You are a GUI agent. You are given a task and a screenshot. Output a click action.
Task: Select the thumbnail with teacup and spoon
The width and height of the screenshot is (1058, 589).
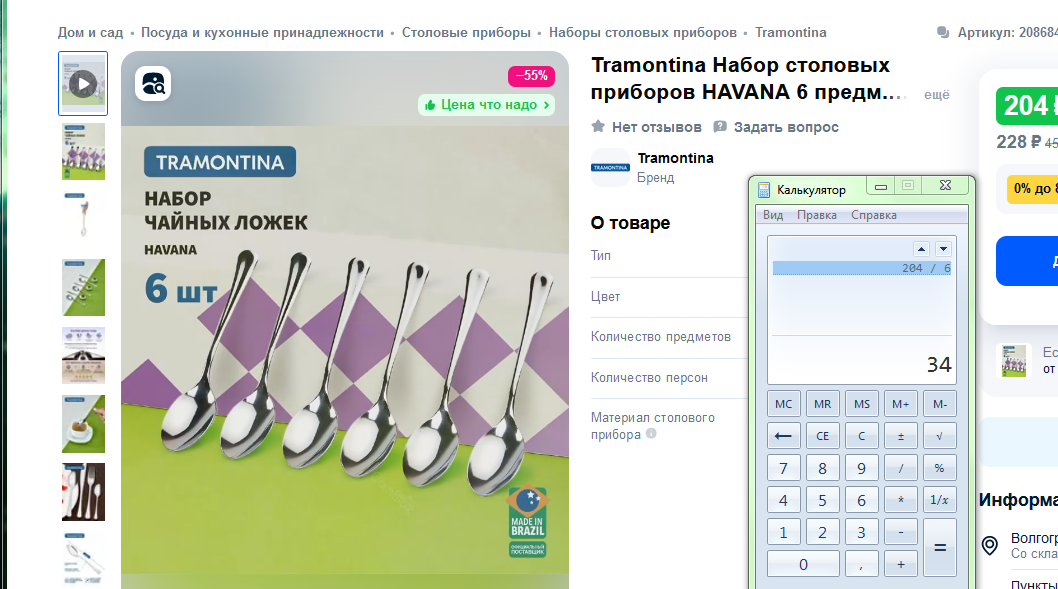[x=83, y=424]
